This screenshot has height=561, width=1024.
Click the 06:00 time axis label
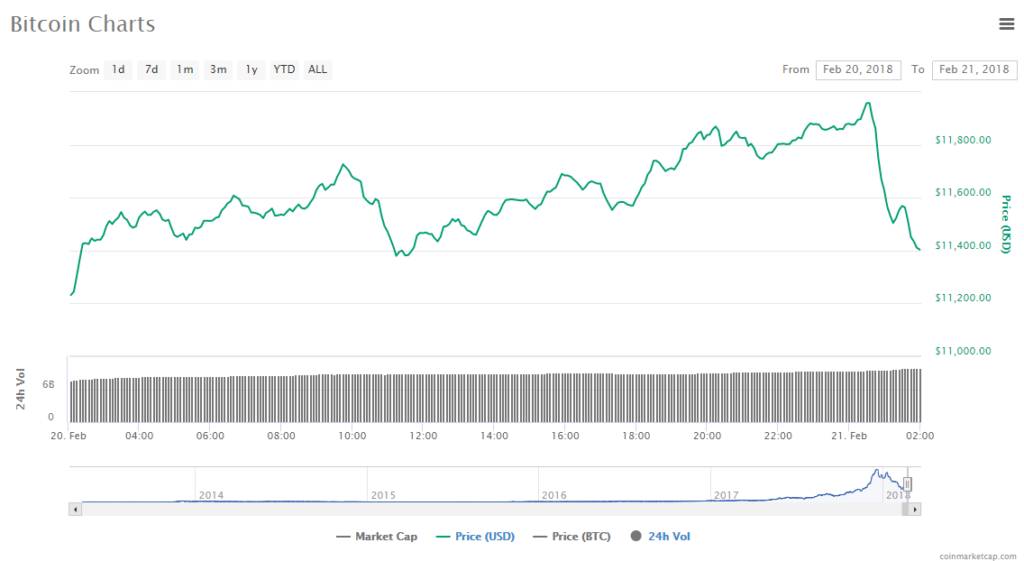pos(210,436)
